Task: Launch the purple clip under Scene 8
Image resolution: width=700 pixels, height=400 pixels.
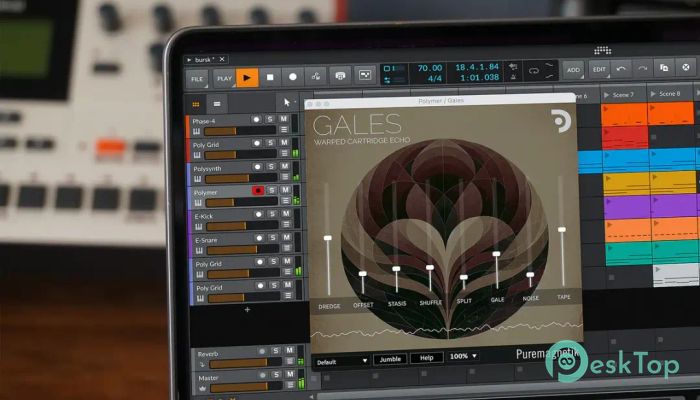Action: 674,205
